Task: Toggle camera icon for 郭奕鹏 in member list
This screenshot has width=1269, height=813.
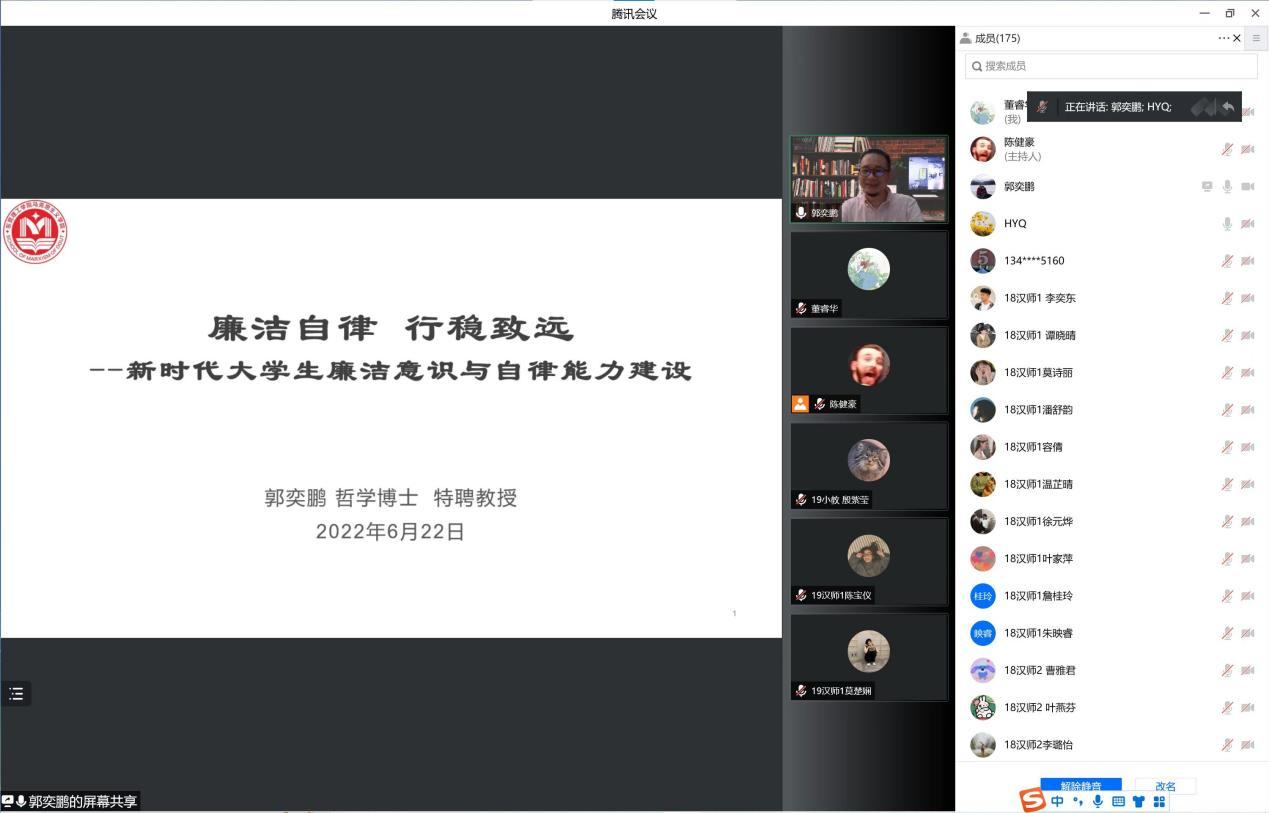Action: (1247, 187)
